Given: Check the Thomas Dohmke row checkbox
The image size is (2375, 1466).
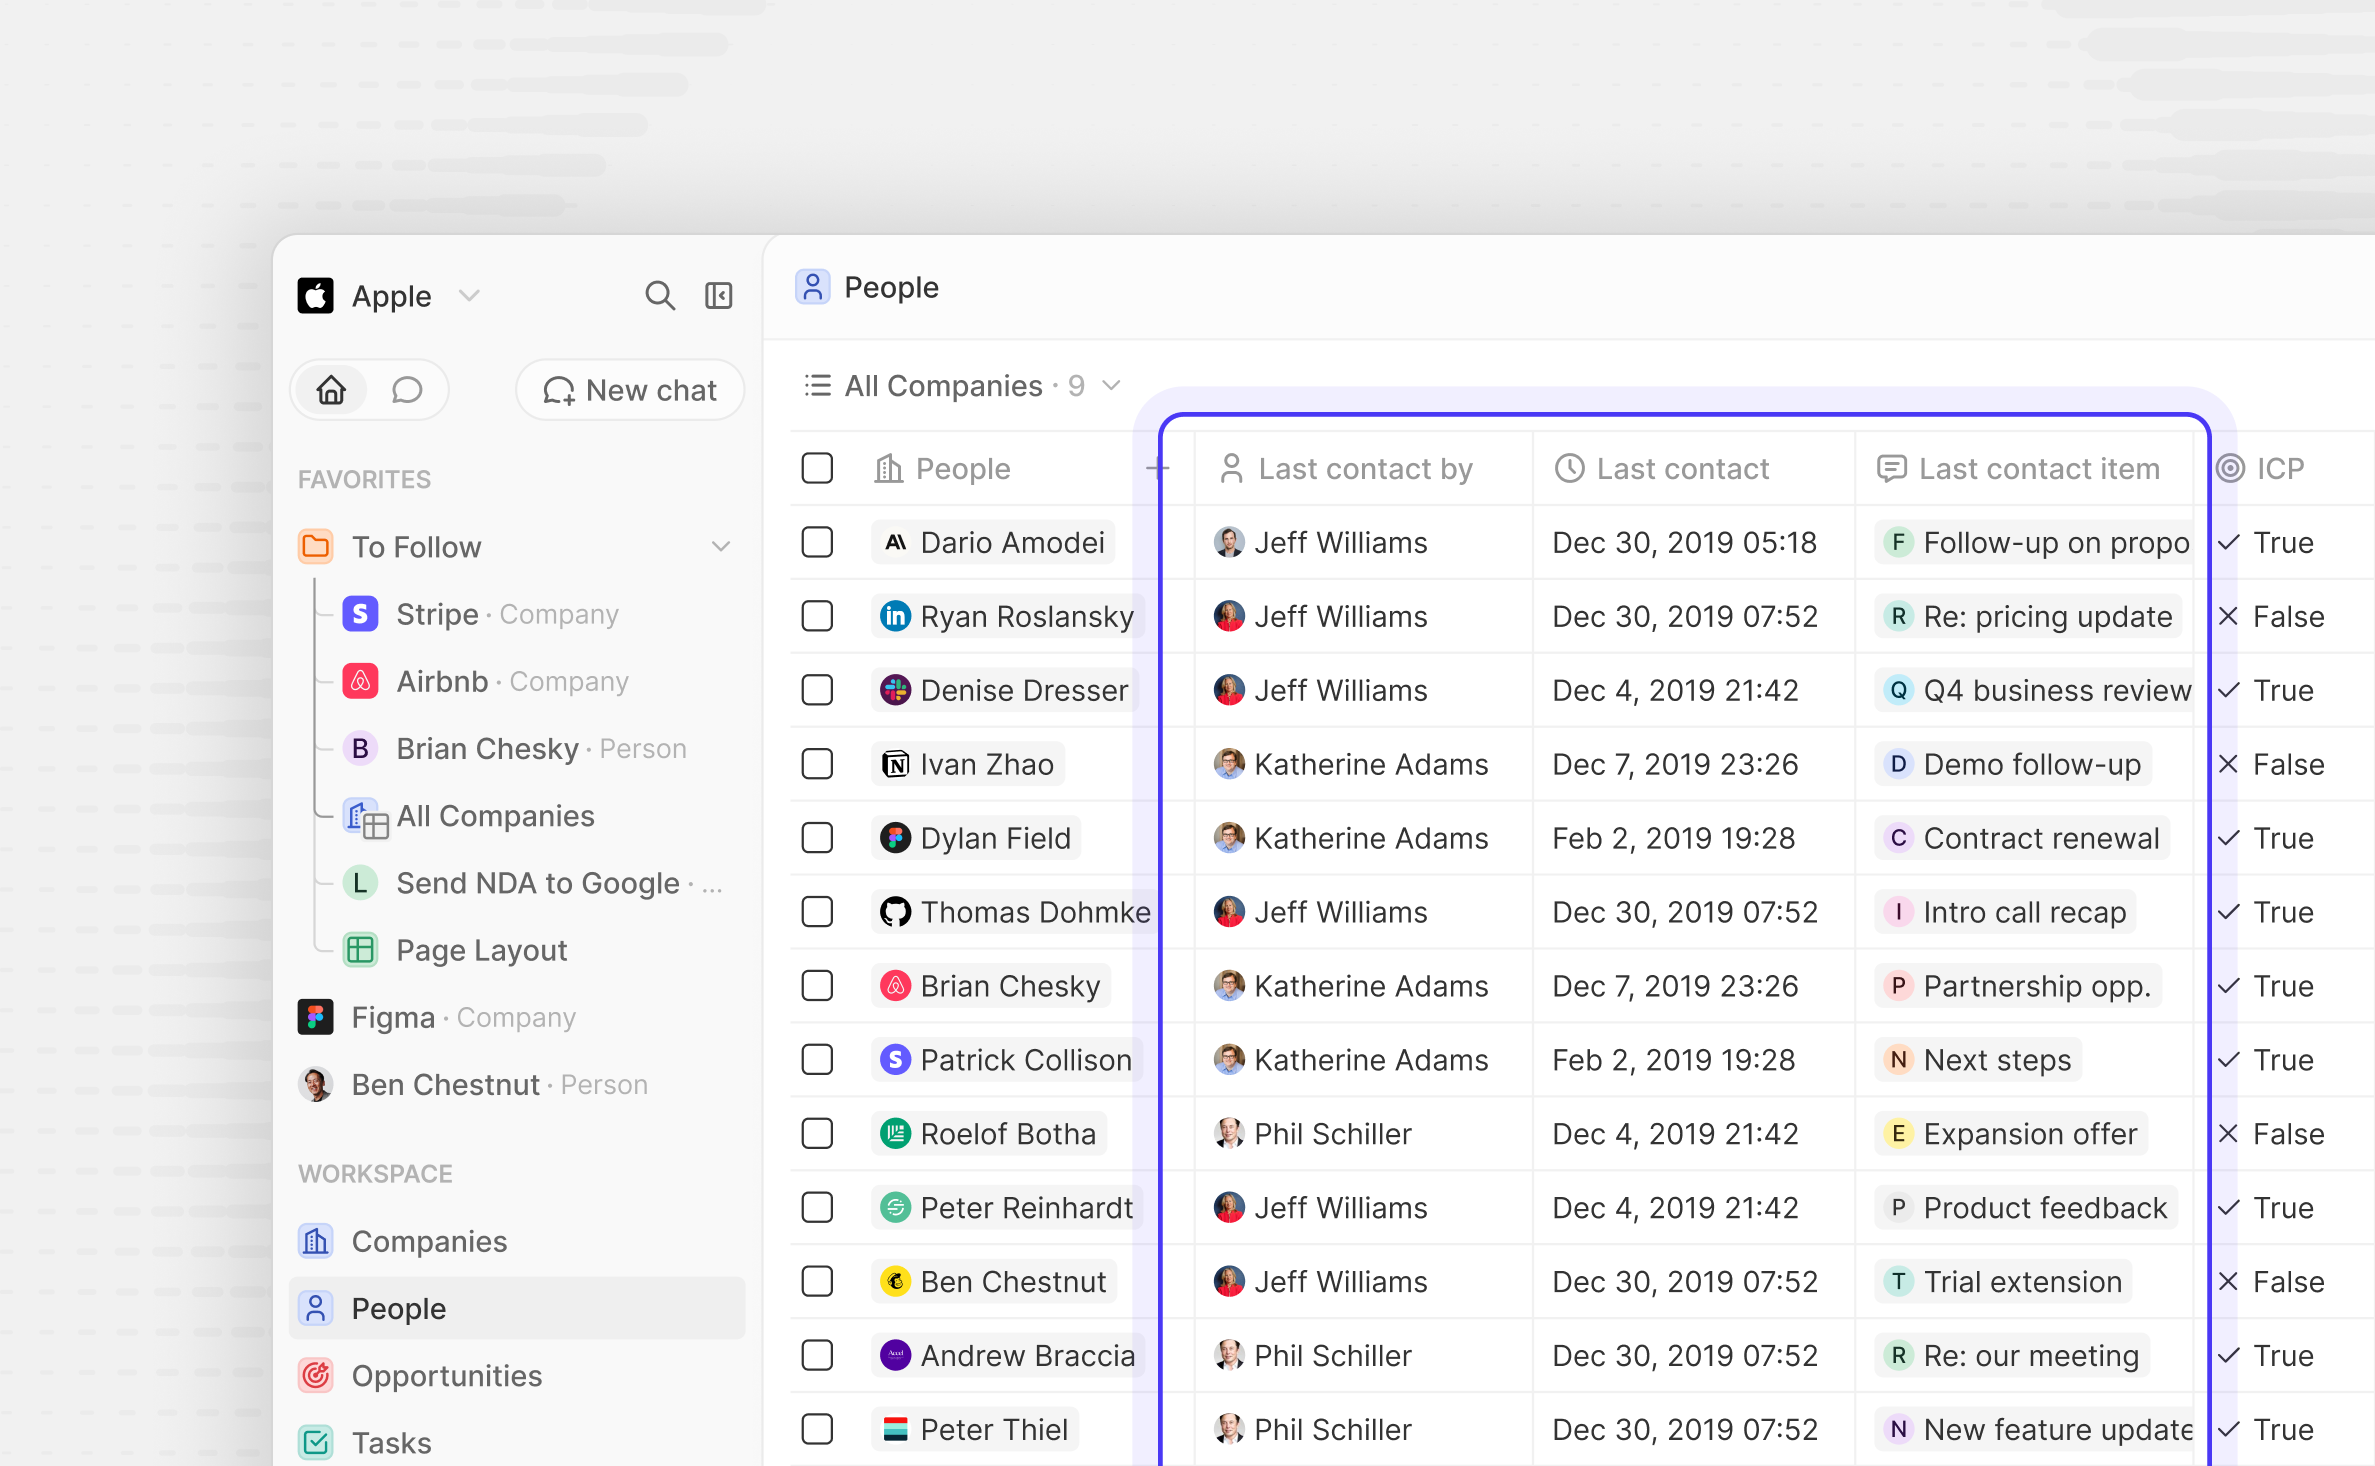Looking at the screenshot, I should click(817, 912).
